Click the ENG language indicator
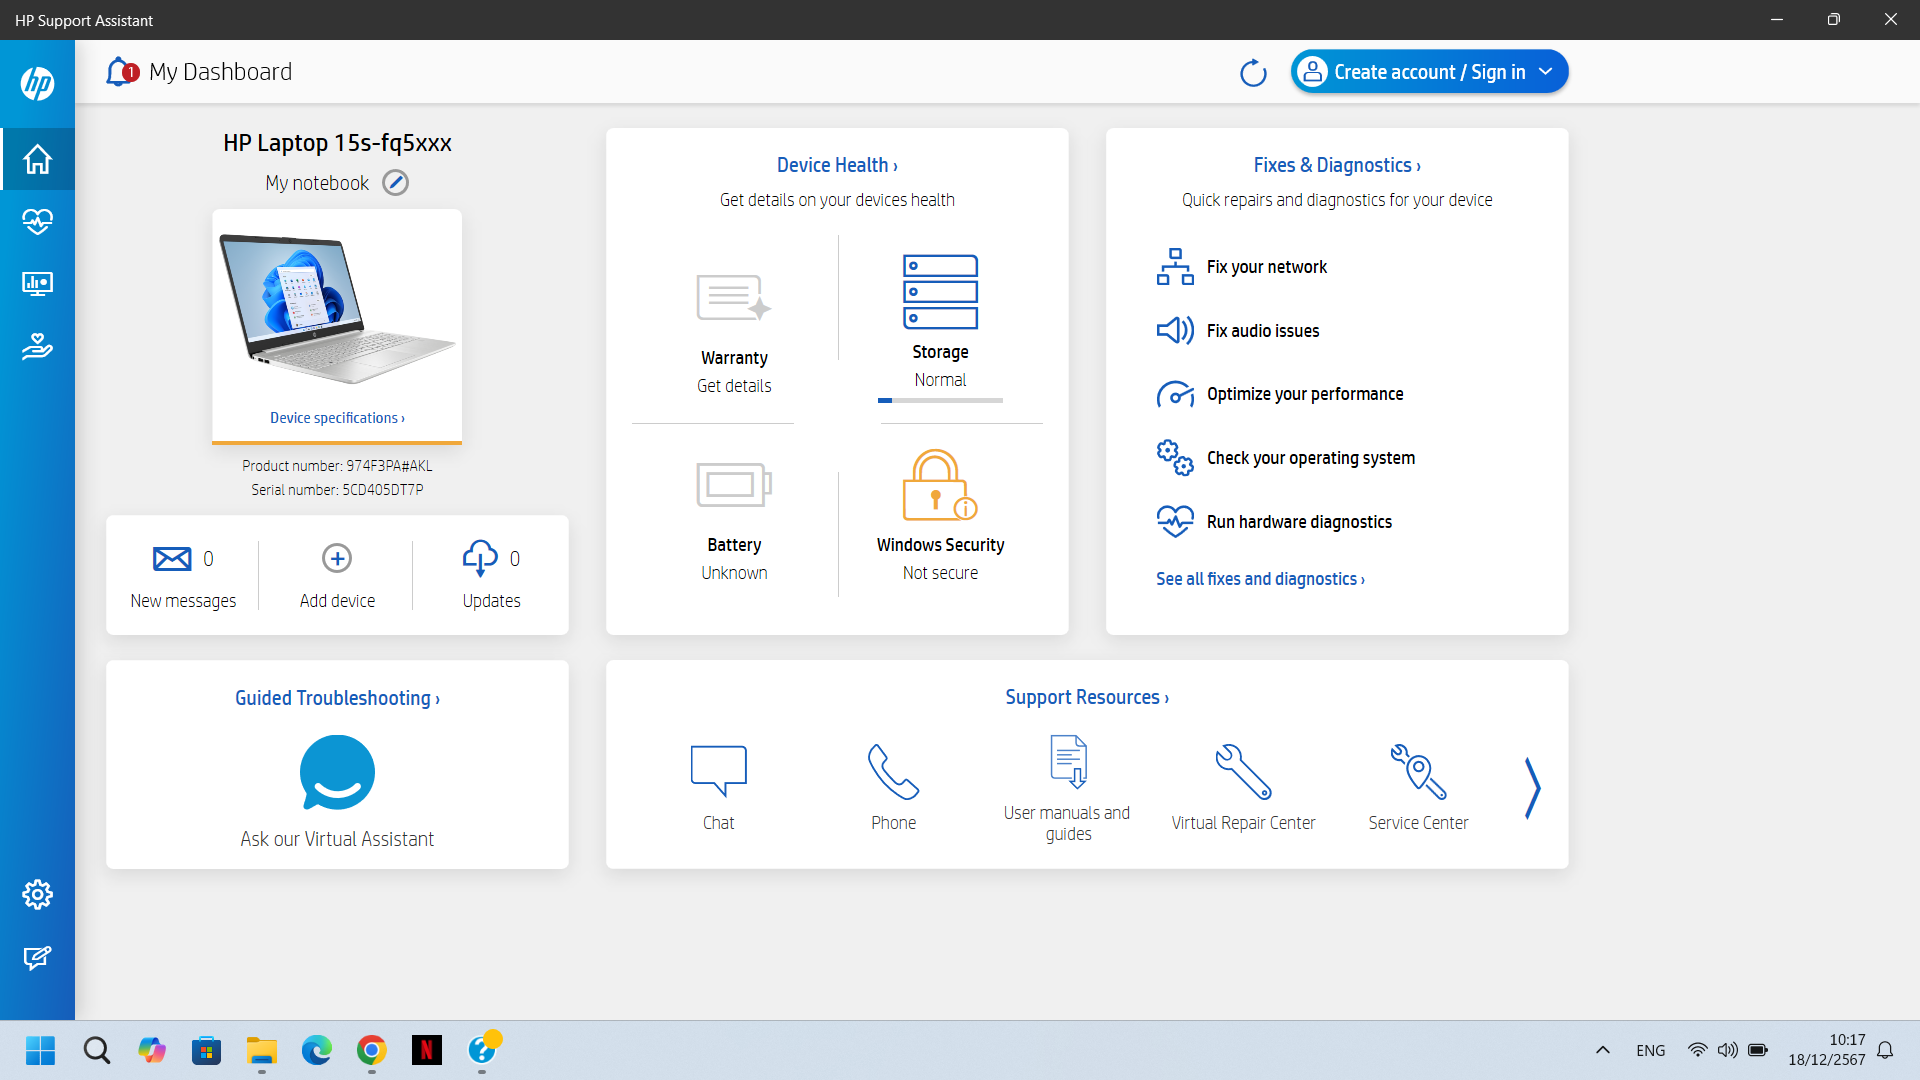The image size is (1920, 1080). [1650, 1050]
